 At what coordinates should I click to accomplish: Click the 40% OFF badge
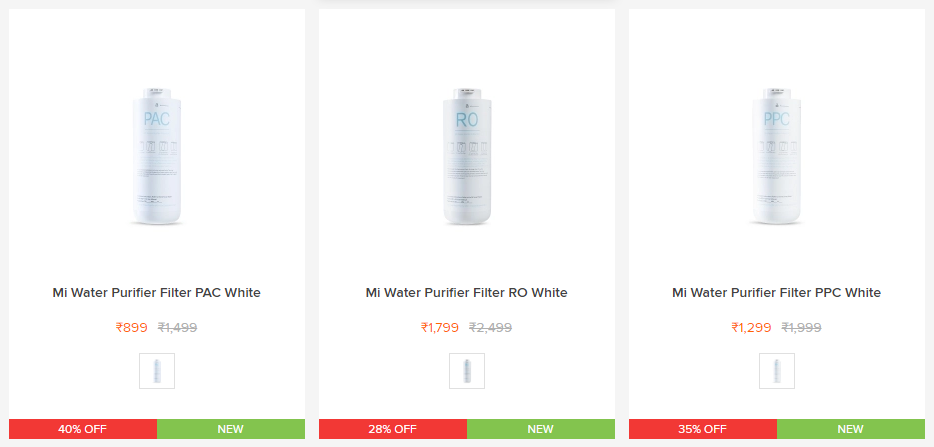83,429
